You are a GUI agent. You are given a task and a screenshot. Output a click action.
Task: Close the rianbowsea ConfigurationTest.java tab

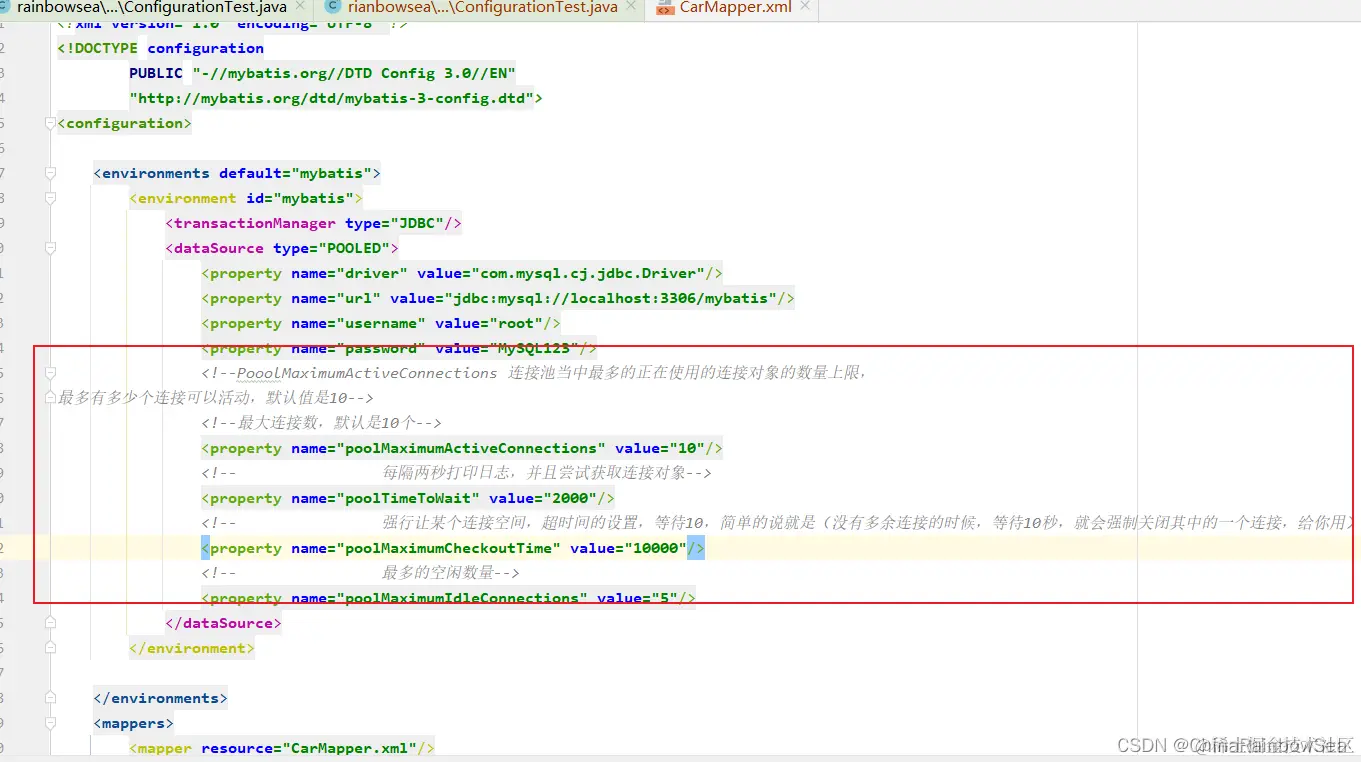pyautogui.click(x=632, y=8)
